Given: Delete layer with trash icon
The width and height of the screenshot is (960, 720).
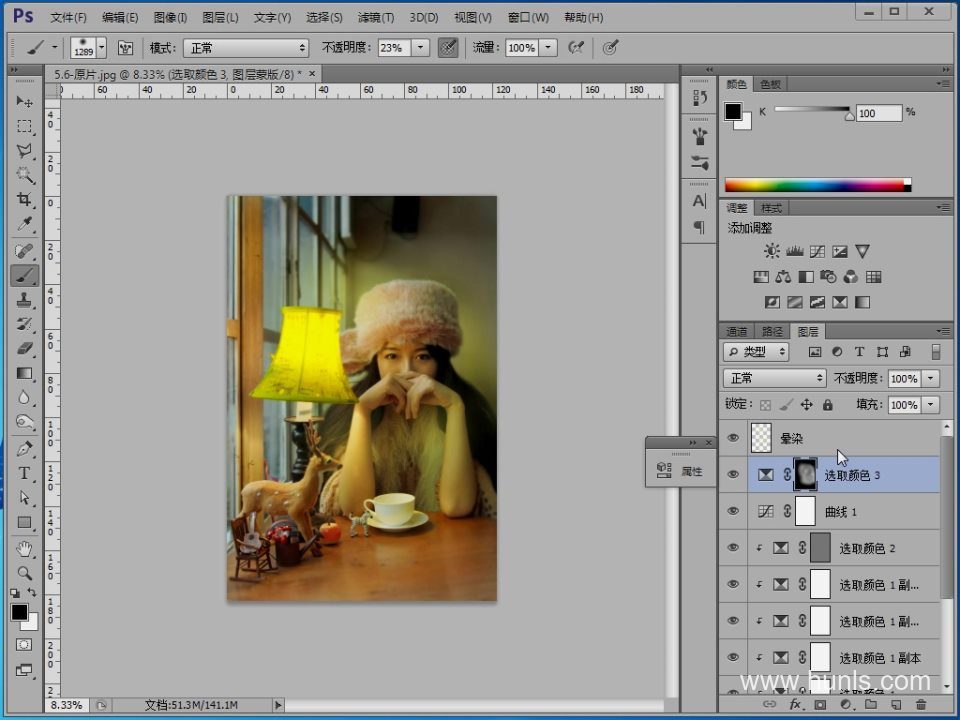Looking at the screenshot, I should pyautogui.click(x=920, y=705).
